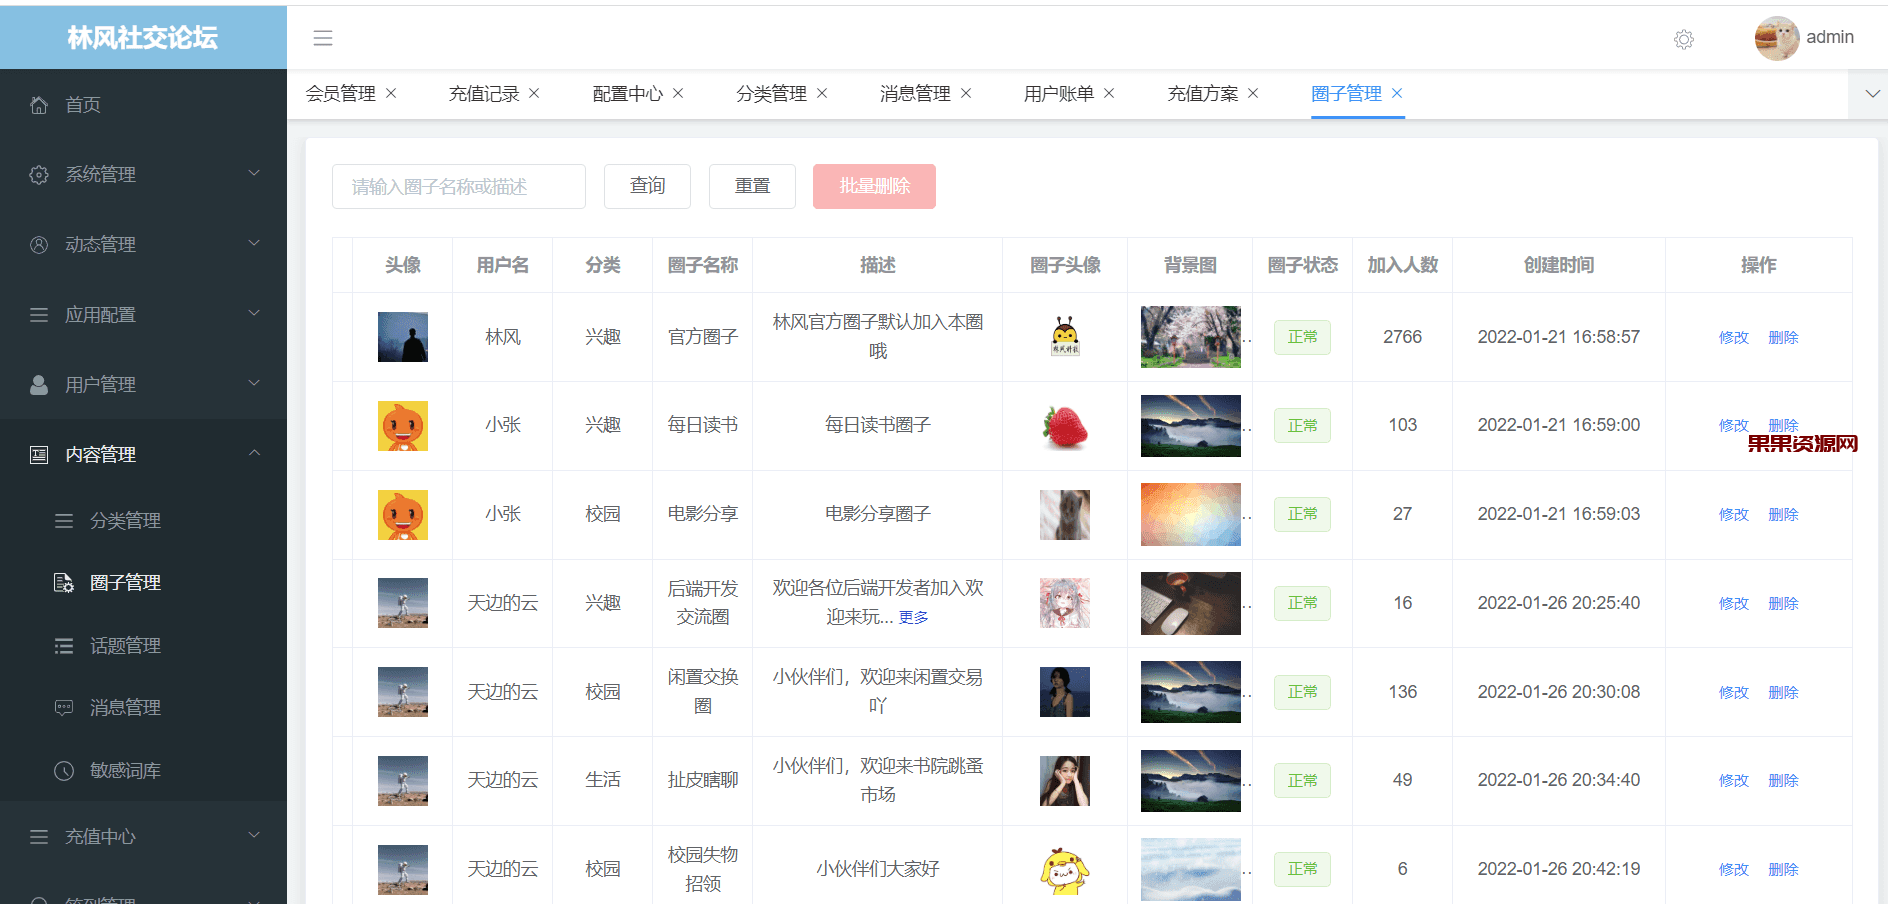This screenshot has height=904, width=1888.
Task: Click the 敏感词库 clock icon
Action: 63,770
